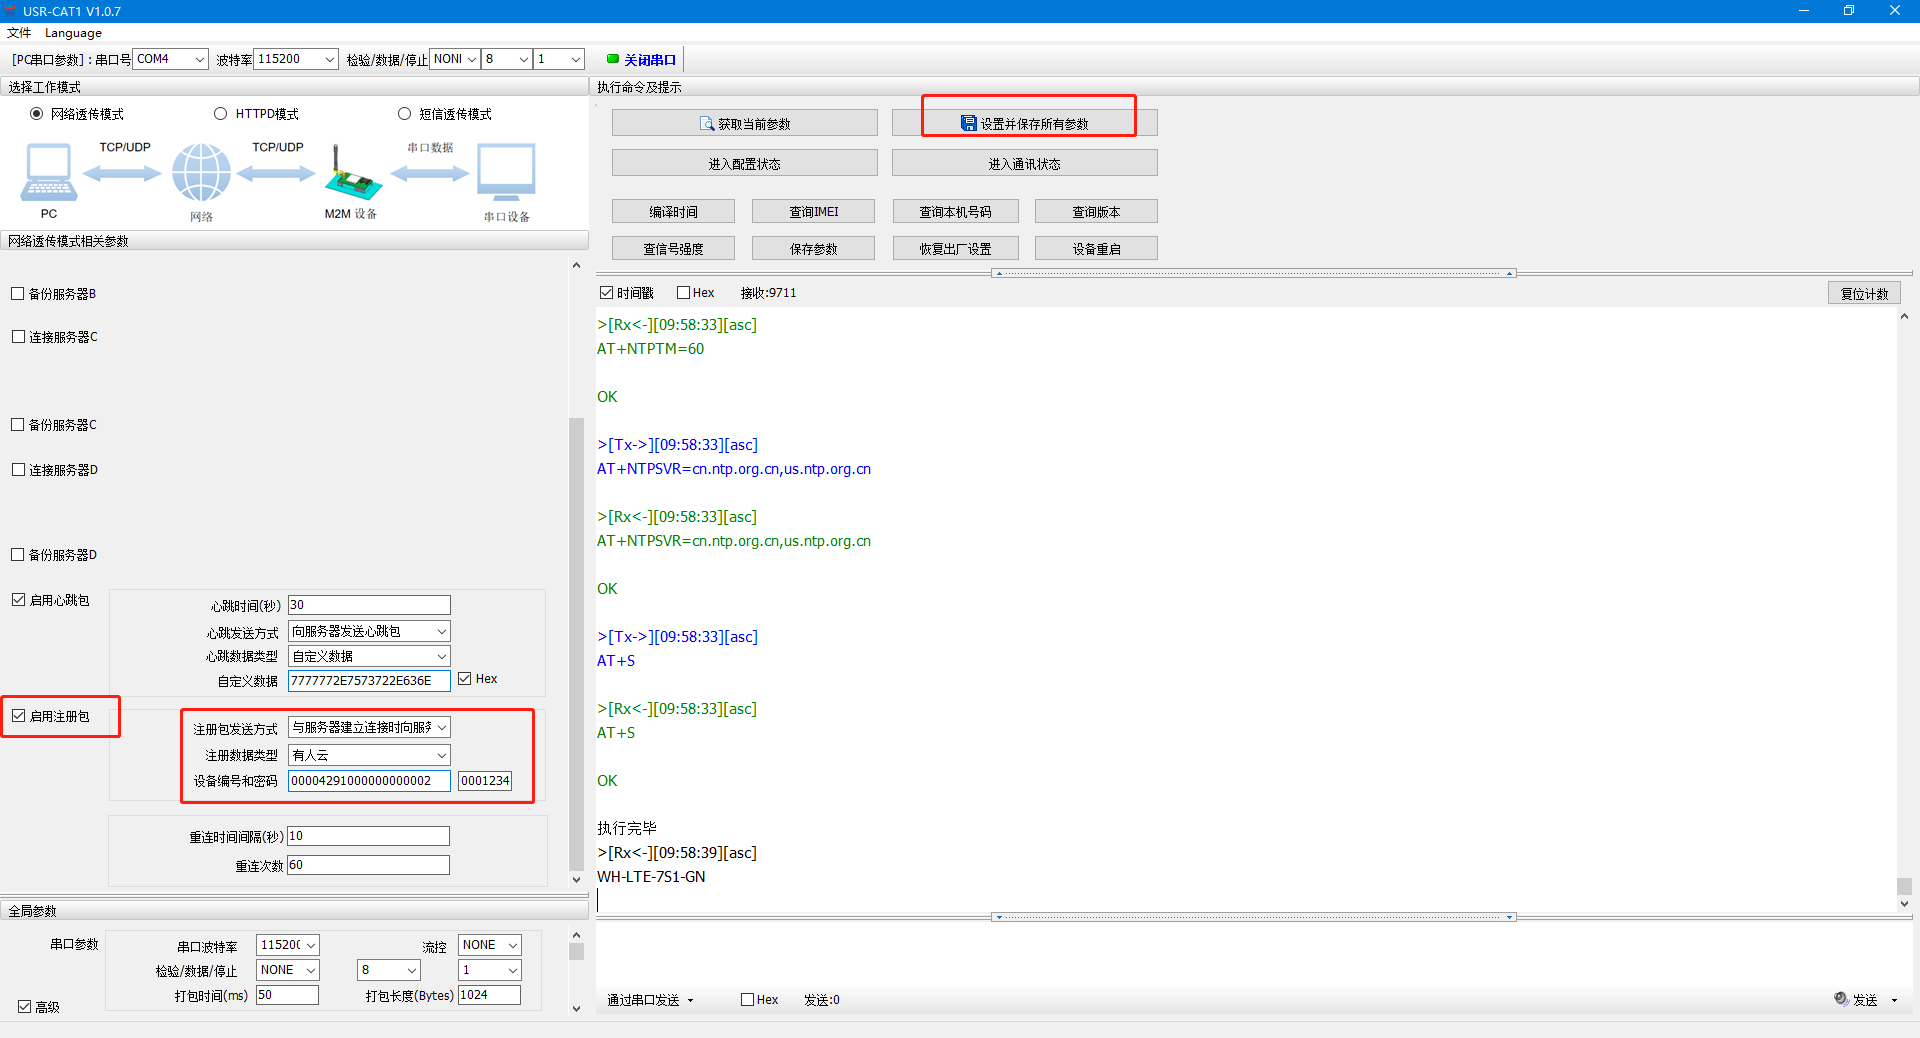
Task: Open 流控 NONE dropdown
Action: (x=490, y=945)
